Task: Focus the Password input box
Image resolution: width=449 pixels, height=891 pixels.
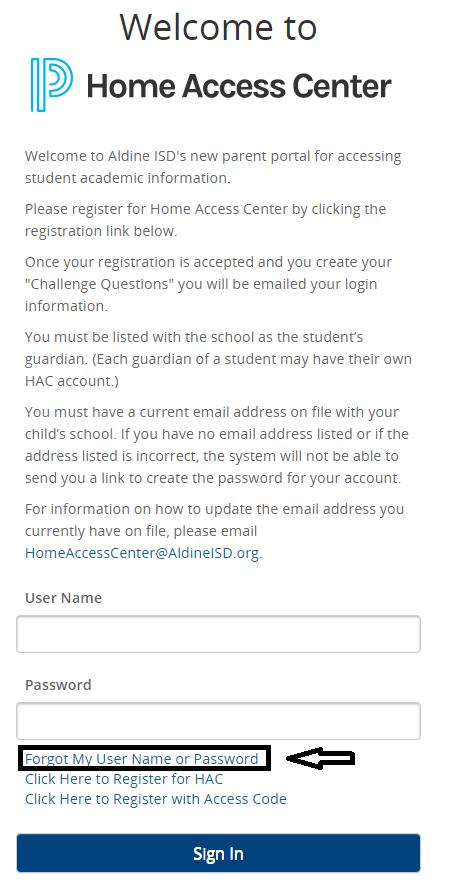Action: (x=218, y=721)
